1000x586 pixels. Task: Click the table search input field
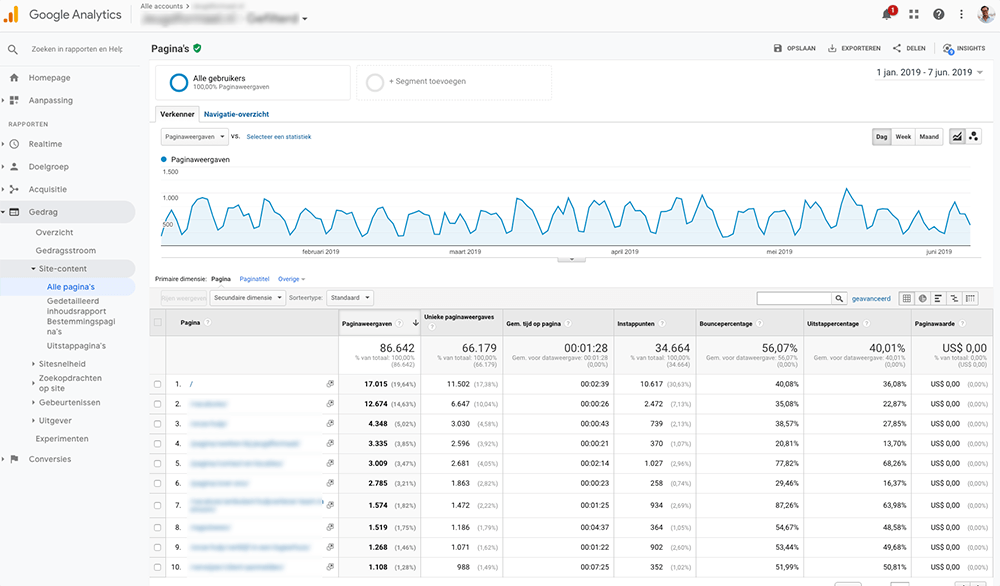click(x=794, y=298)
